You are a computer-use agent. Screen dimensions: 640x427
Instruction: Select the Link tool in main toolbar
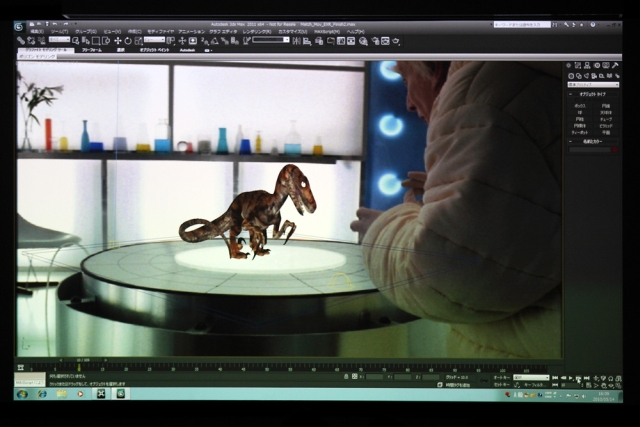pos(20,40)
